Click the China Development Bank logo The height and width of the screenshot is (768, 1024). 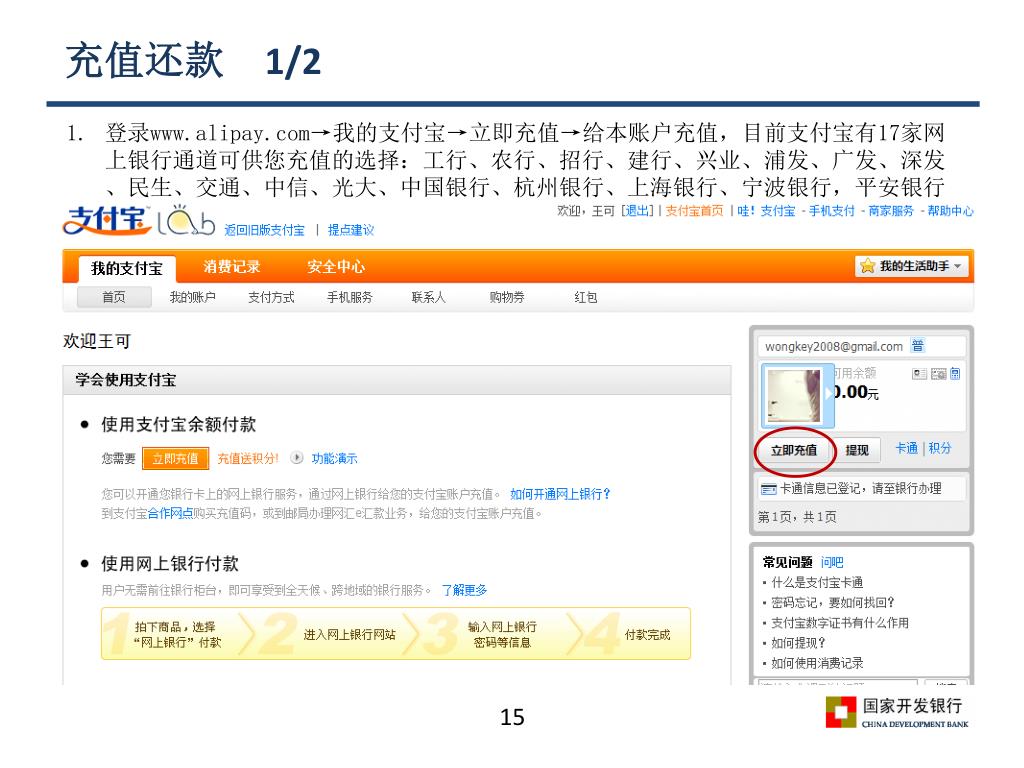click(897, 712)
